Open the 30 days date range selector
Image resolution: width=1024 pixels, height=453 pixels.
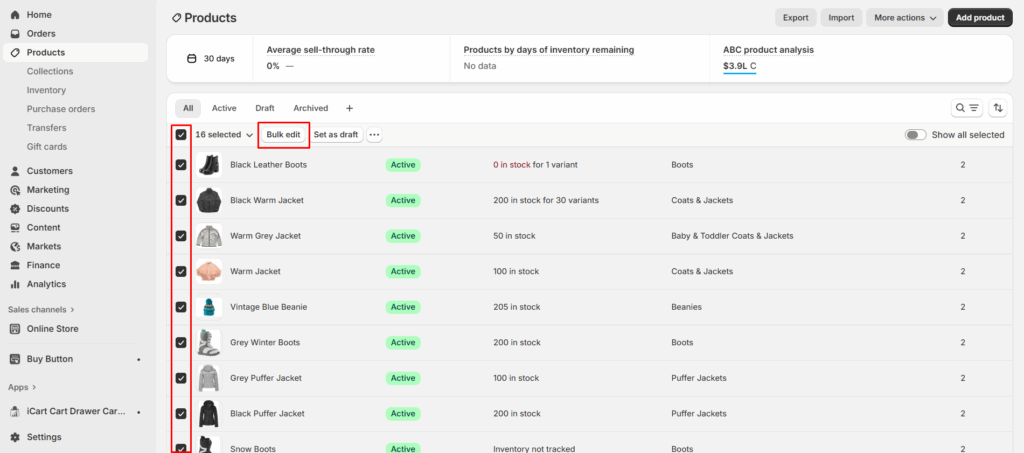211,58
